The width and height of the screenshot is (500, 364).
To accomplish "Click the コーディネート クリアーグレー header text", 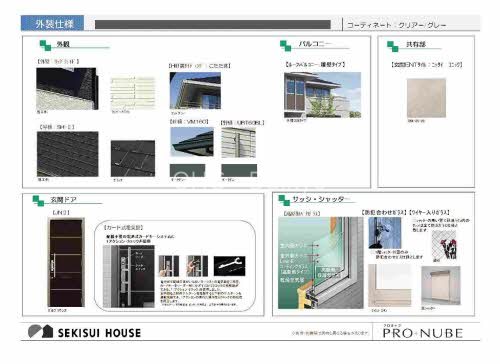I will [x=396, y=25].
